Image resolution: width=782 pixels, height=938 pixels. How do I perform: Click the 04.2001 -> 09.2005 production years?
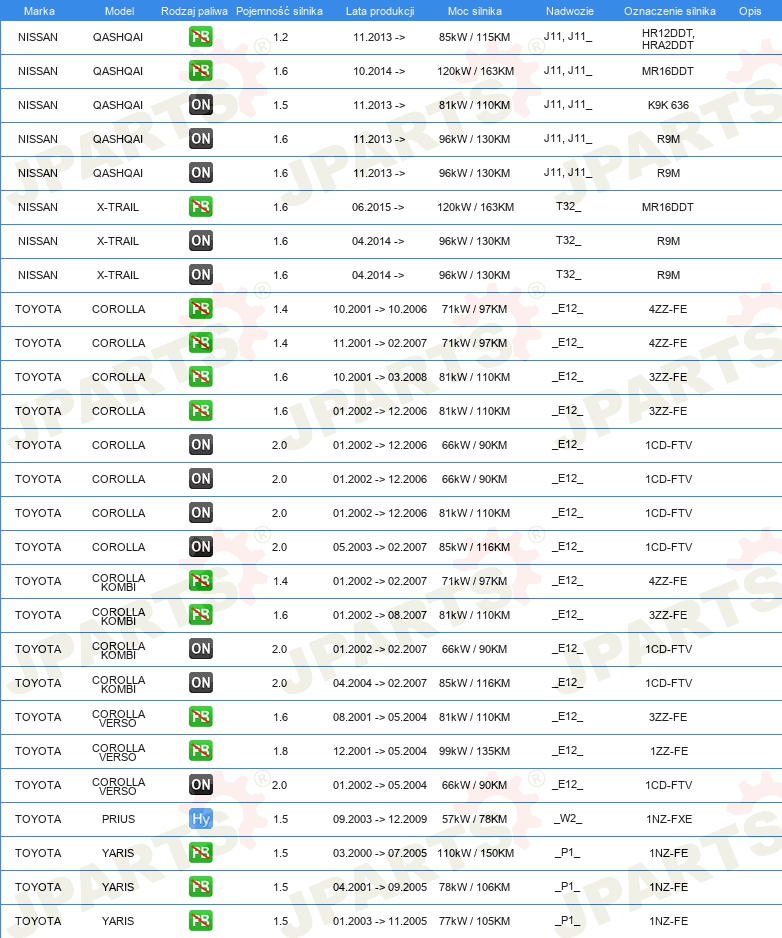click(380, 887)
